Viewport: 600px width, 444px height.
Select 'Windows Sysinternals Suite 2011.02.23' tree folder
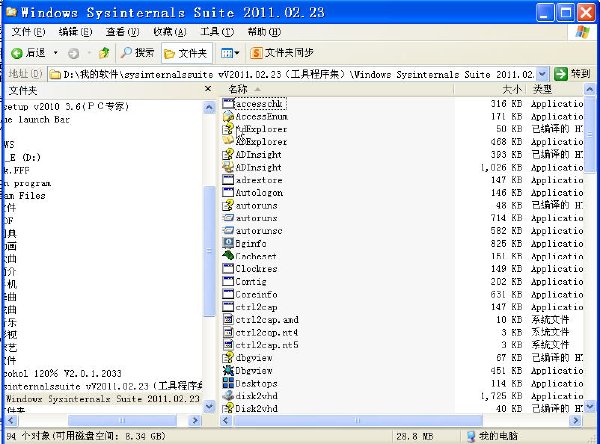click(103, 398)
